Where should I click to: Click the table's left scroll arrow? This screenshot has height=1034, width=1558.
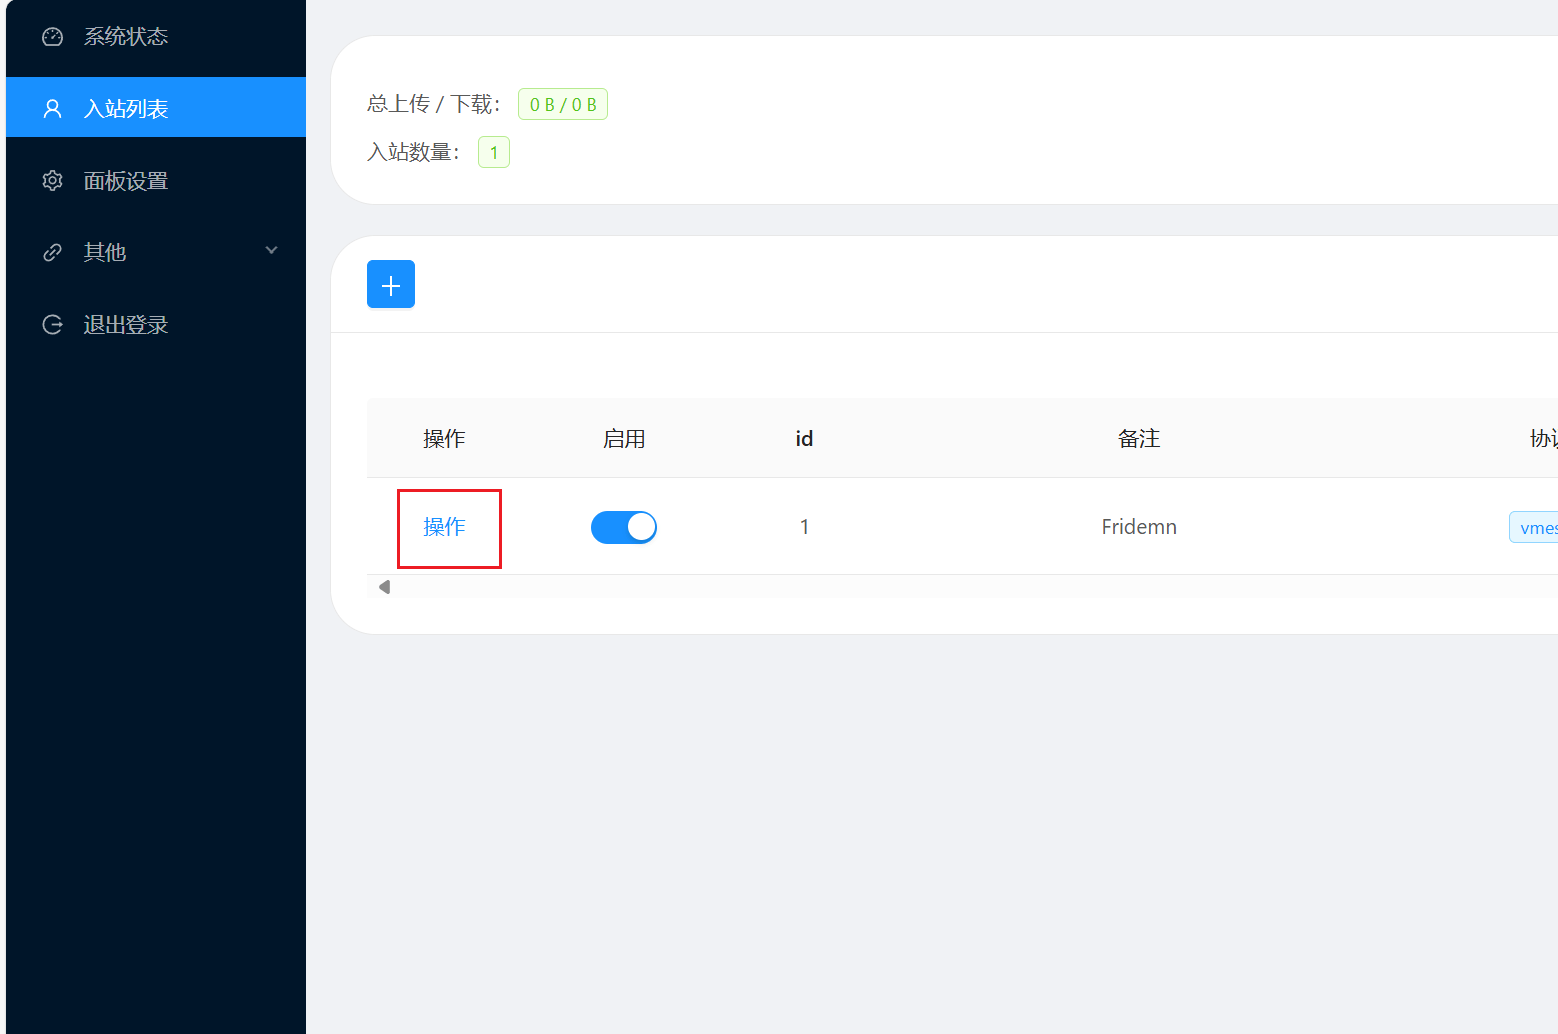coord(384,587)
